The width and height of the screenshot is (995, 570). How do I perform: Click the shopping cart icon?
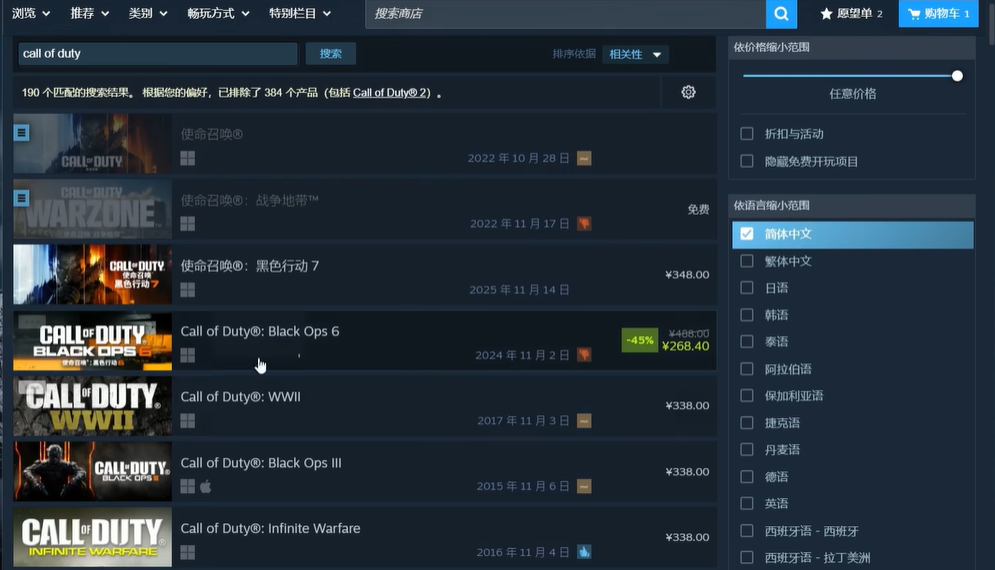point(914,14)
